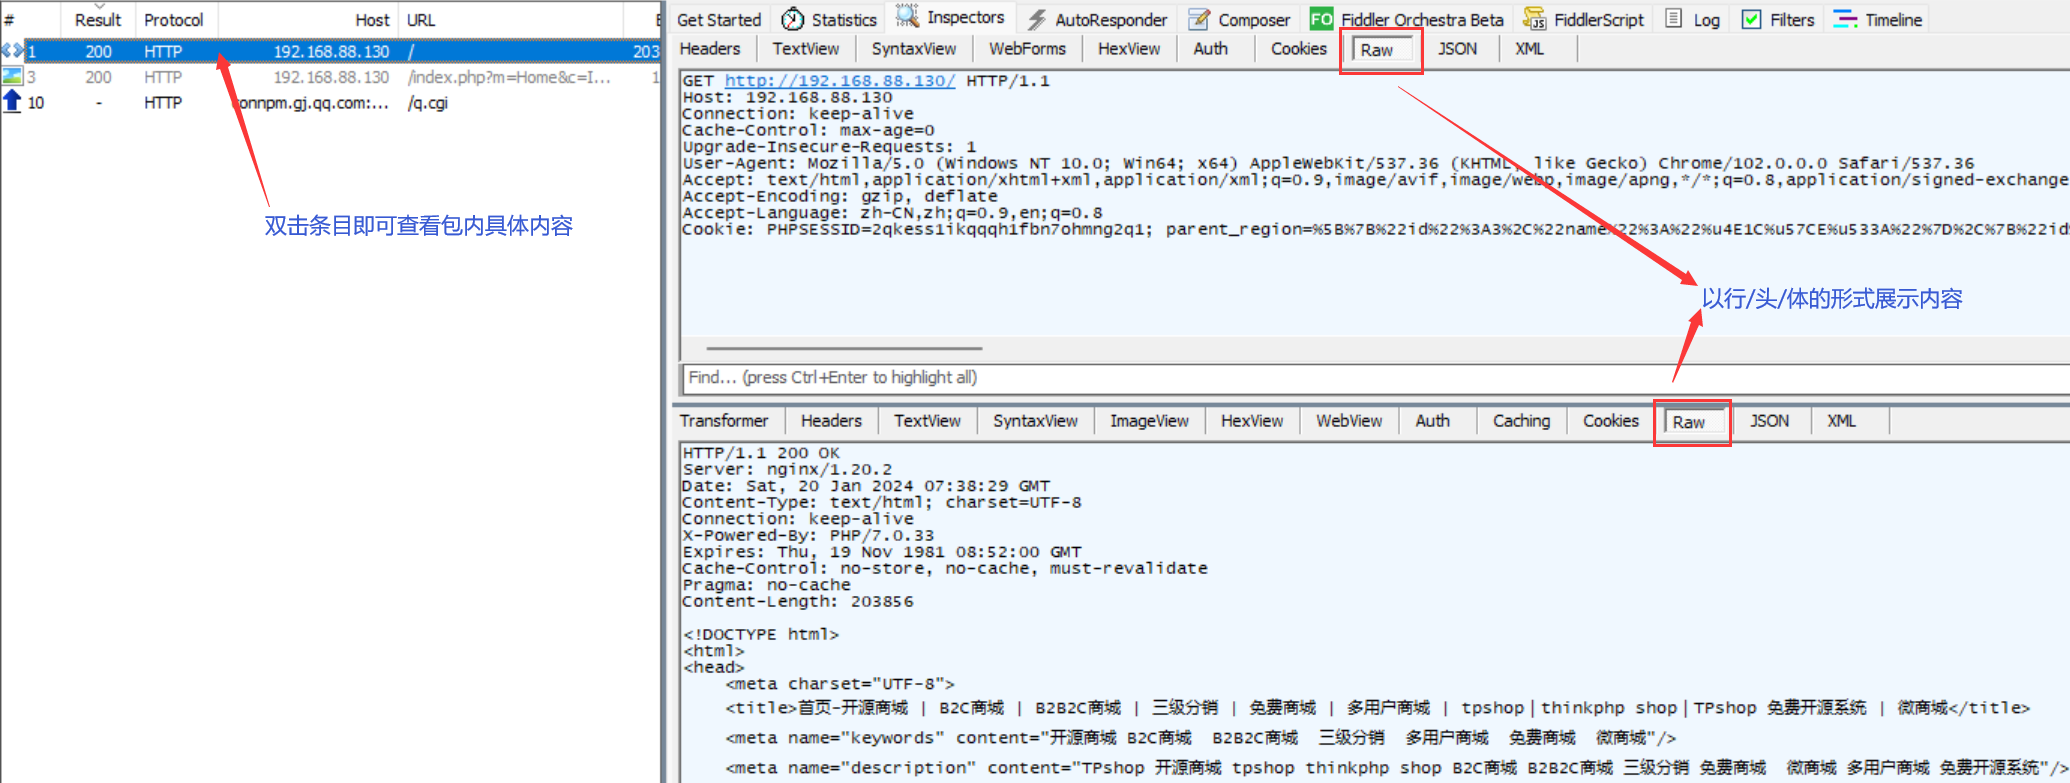The width and height of the screenshot is (2070, 783).
Task: Click the FiddlerScript JS icon
Action: point(1534,19)
